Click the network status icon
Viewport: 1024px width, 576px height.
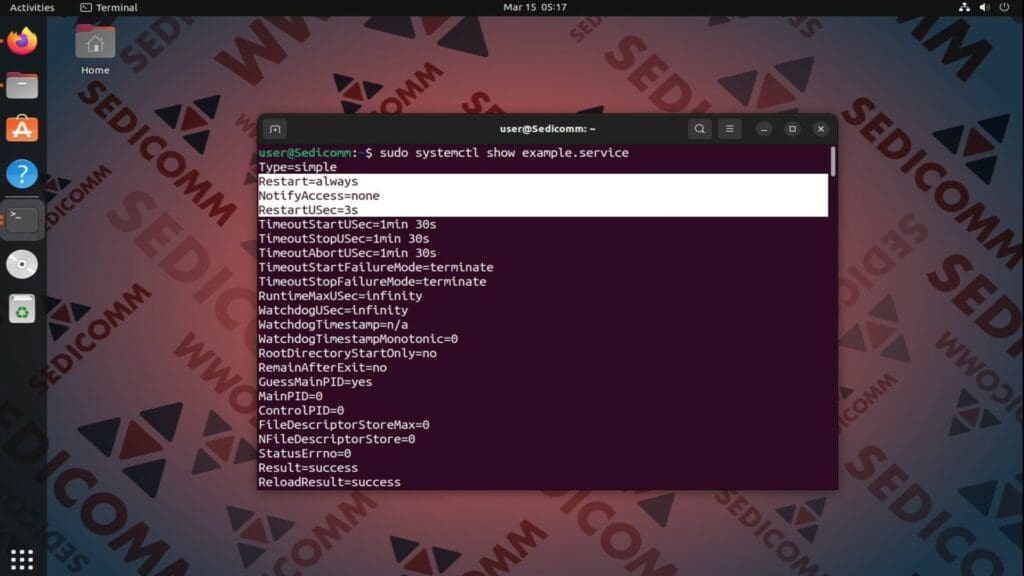coord(964,7)
